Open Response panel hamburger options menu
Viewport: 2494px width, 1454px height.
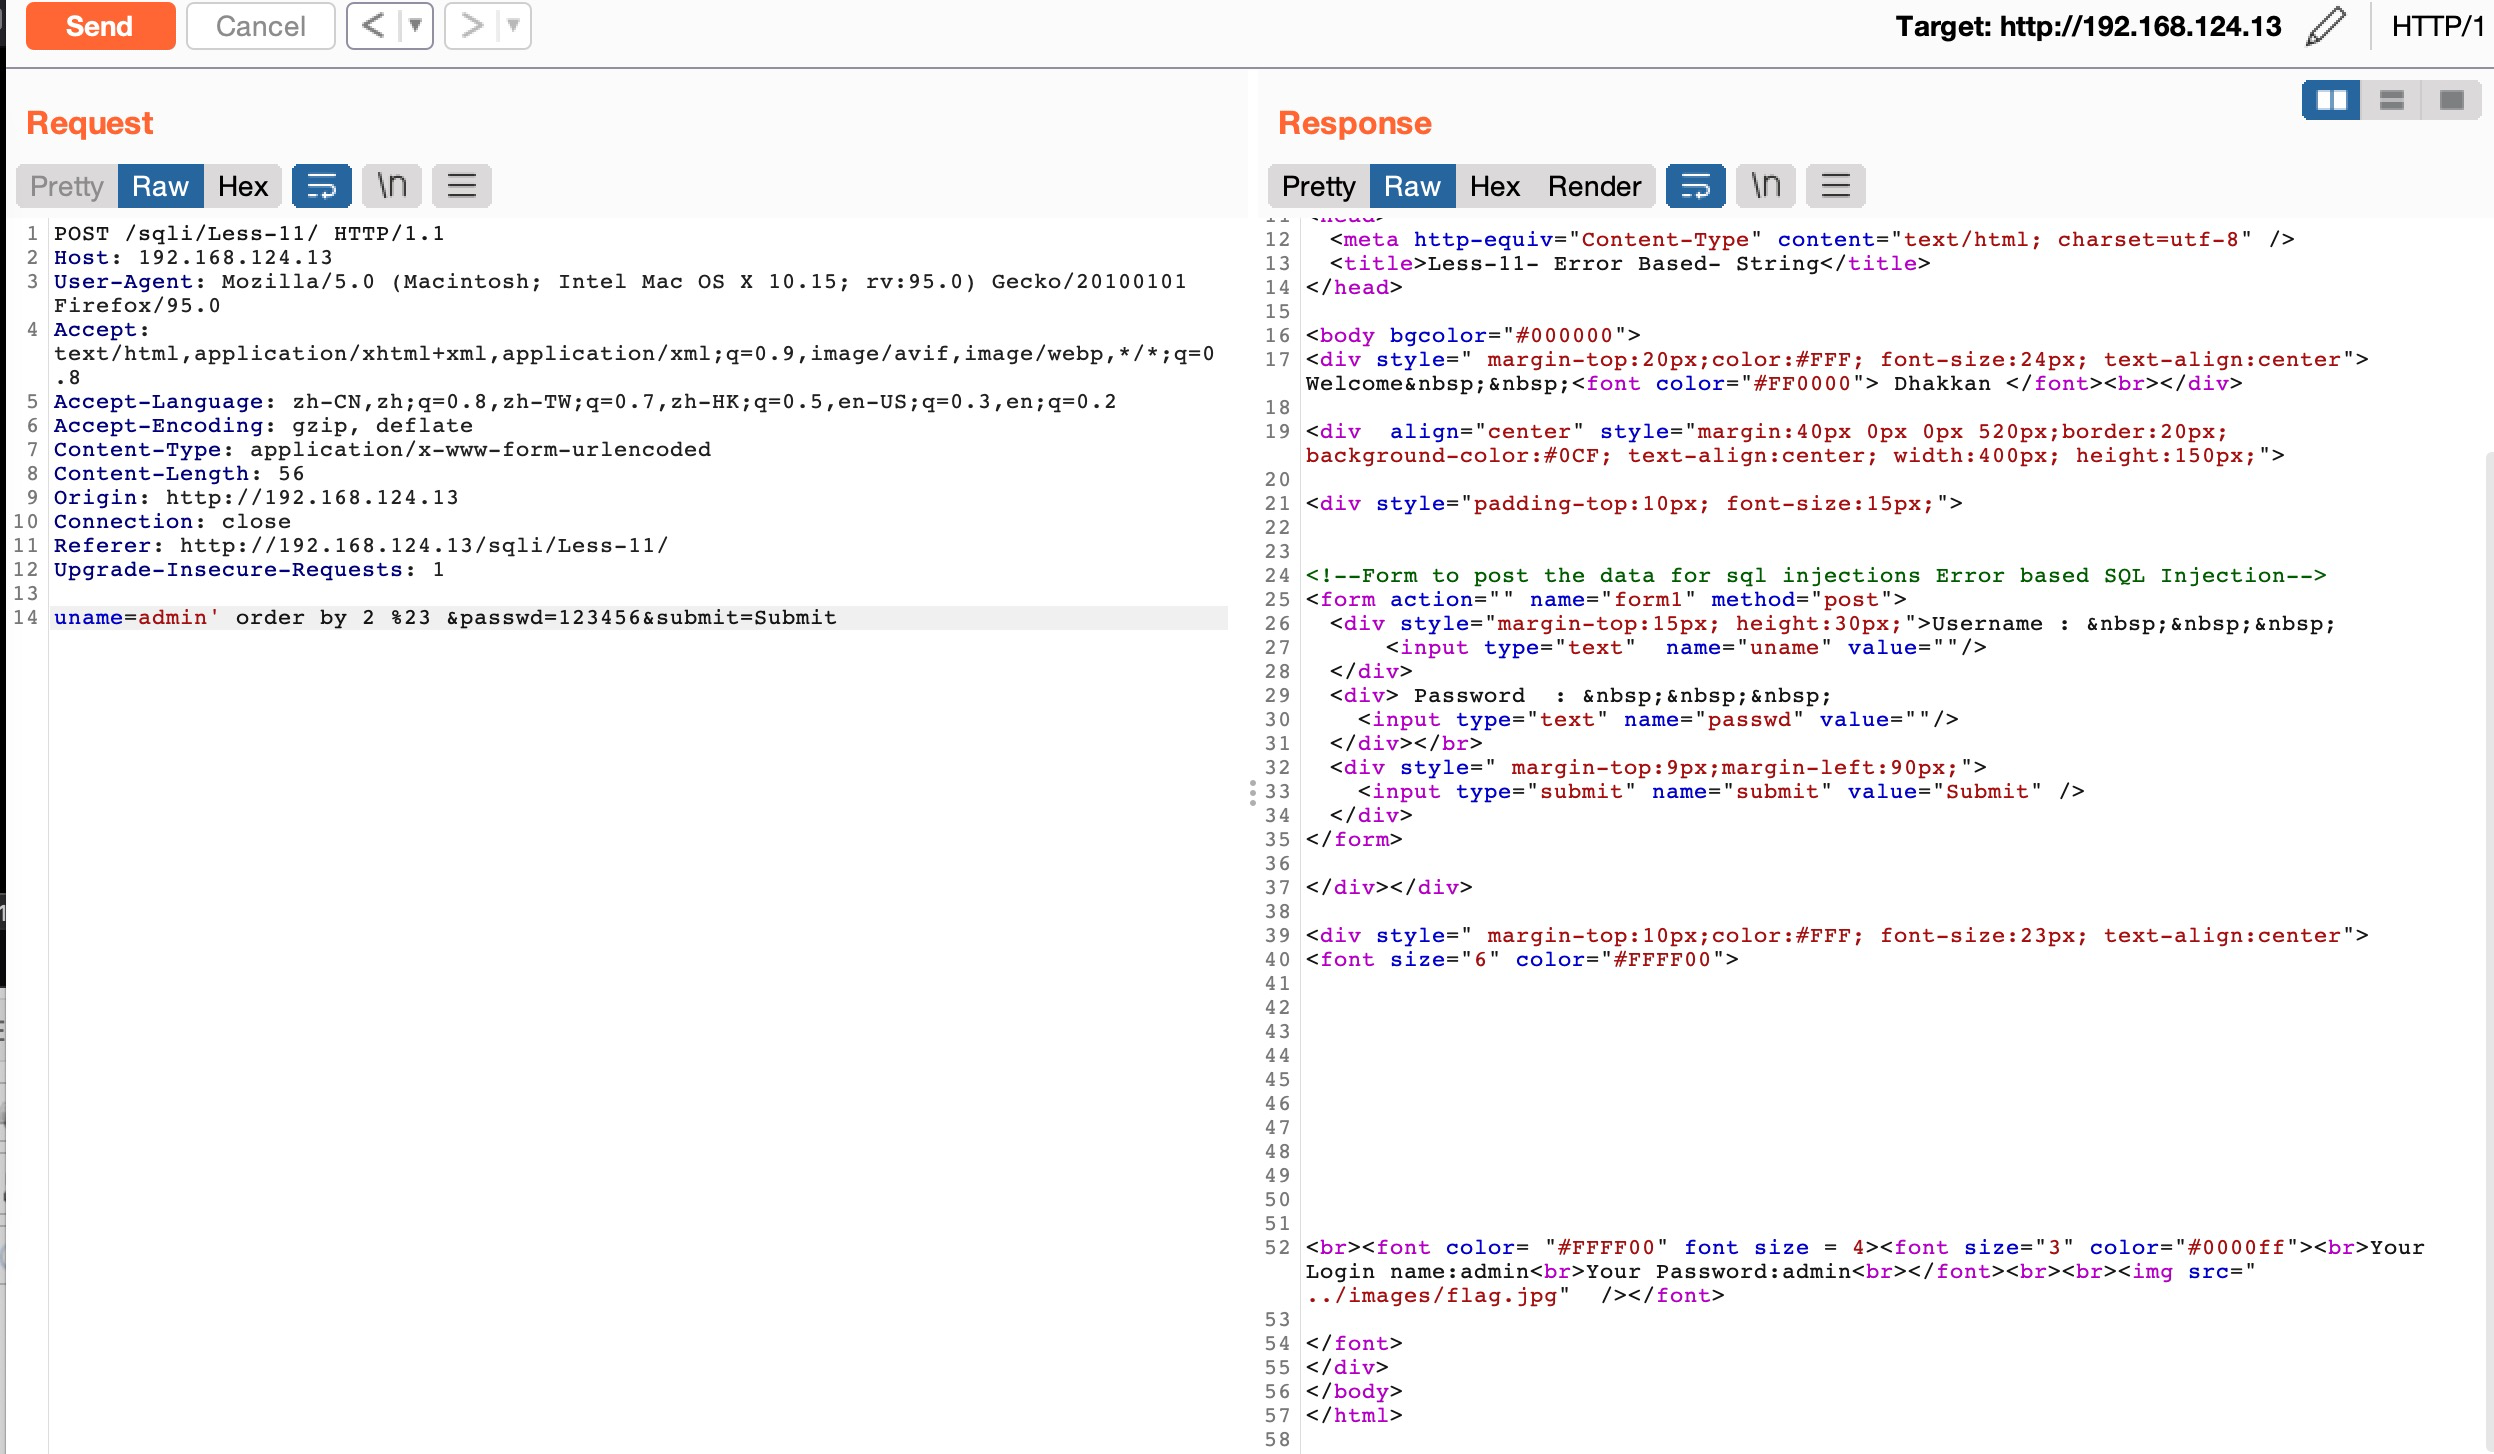(x=1835, y=186)
